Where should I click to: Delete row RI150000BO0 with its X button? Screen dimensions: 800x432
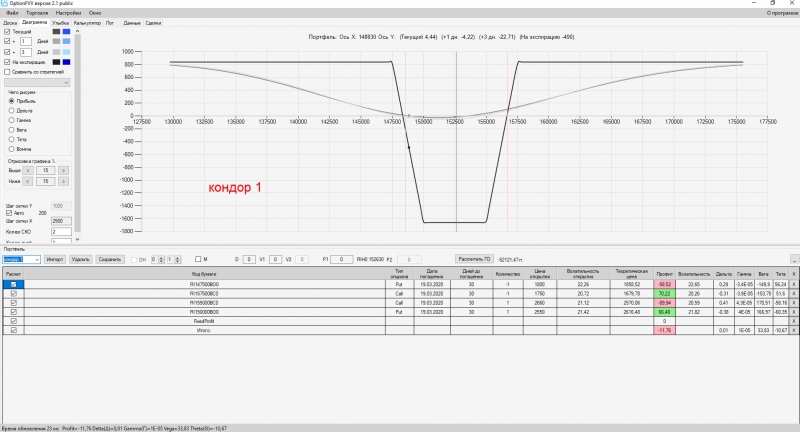point(793,312)
